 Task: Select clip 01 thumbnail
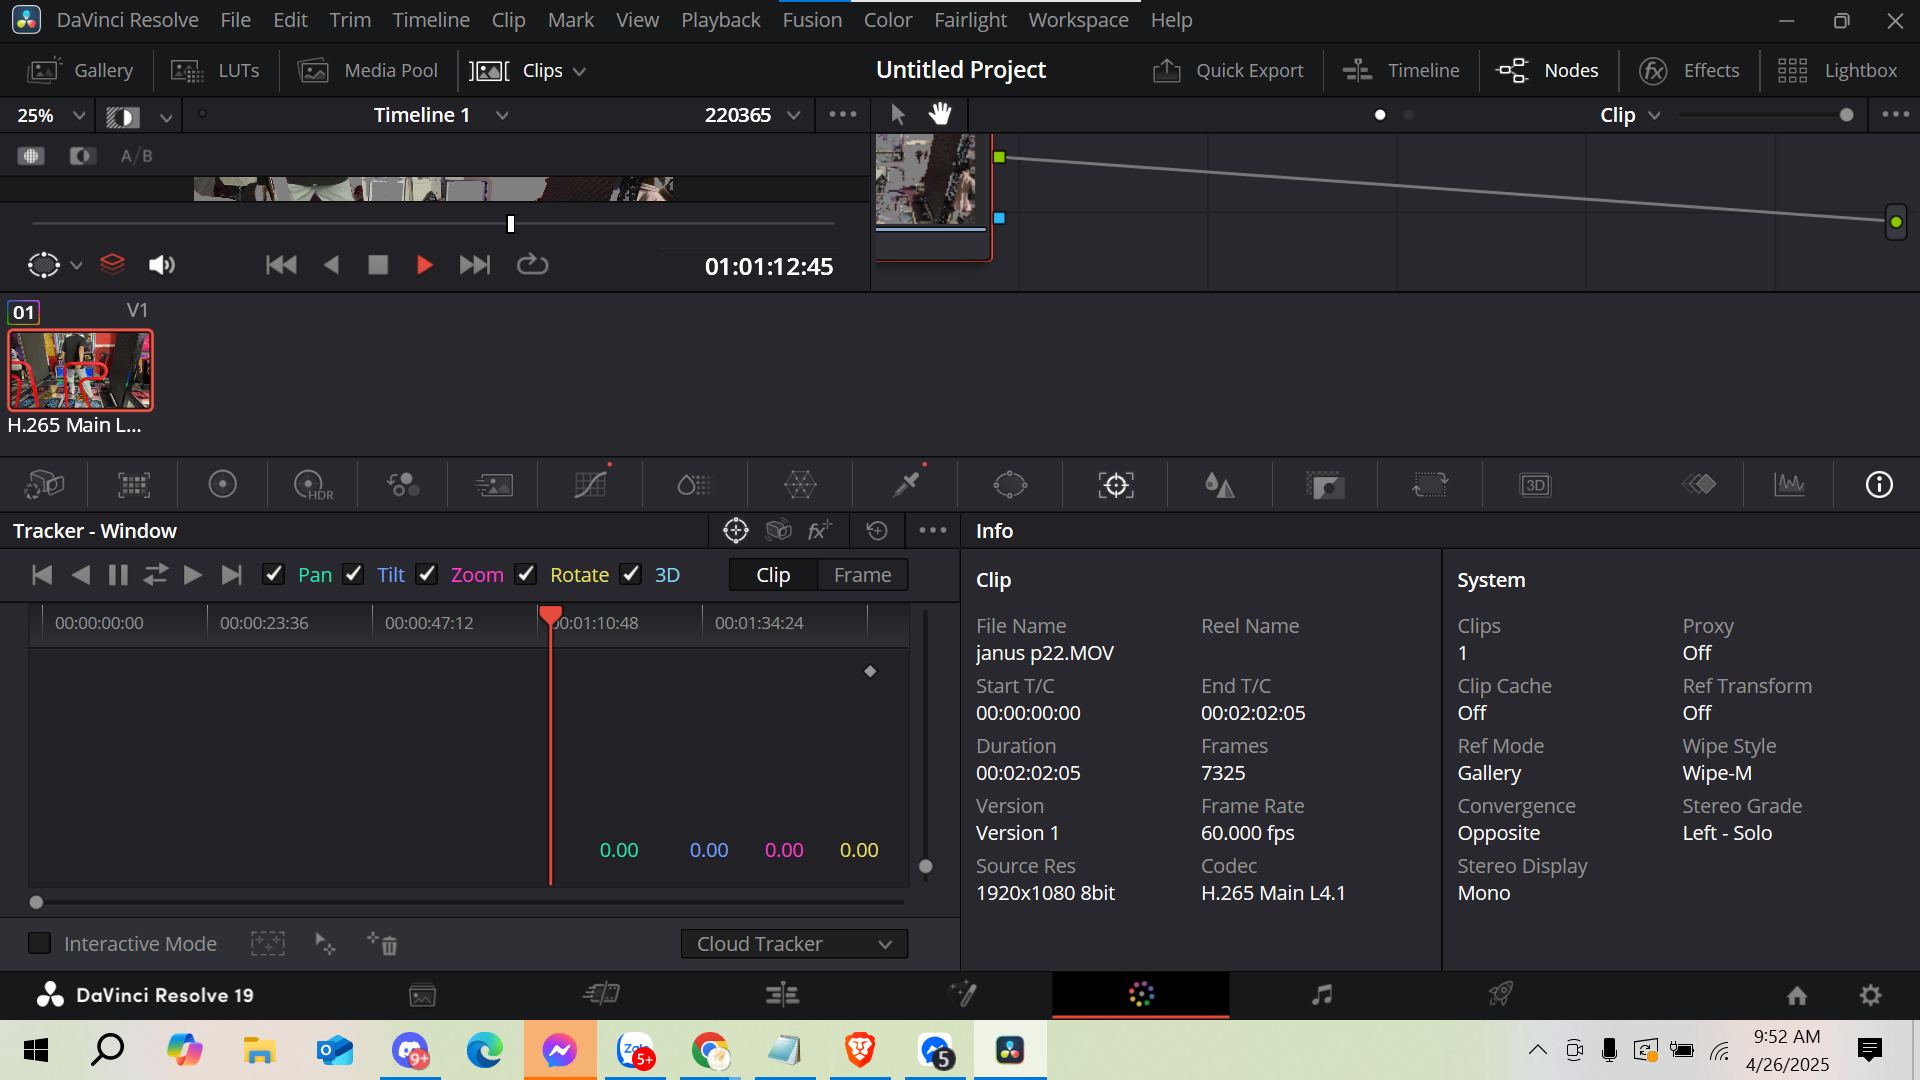(x=80, y=370)
